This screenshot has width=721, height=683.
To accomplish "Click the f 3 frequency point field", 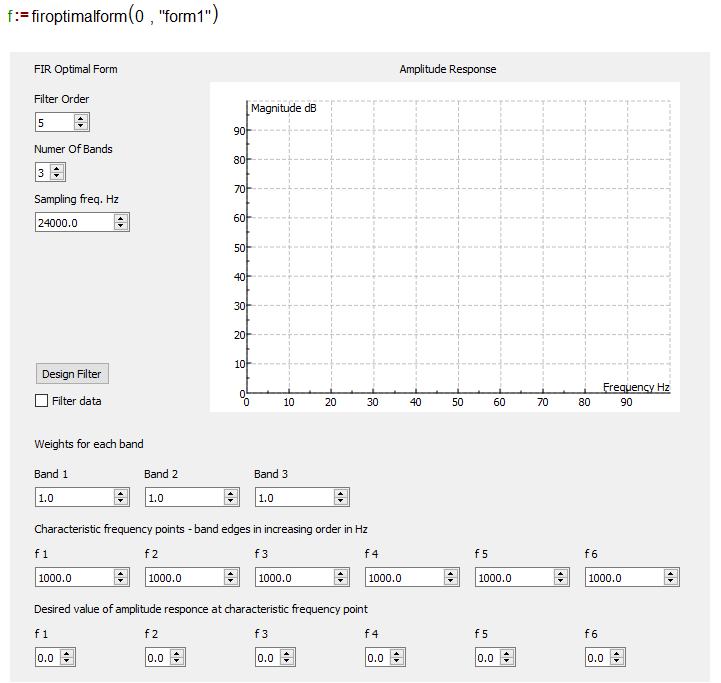I will coord(293,577).
